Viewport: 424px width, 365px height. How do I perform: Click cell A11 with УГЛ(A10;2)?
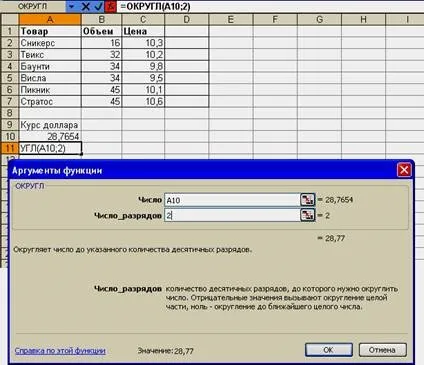pyautogui.click(x=50, y=148)
